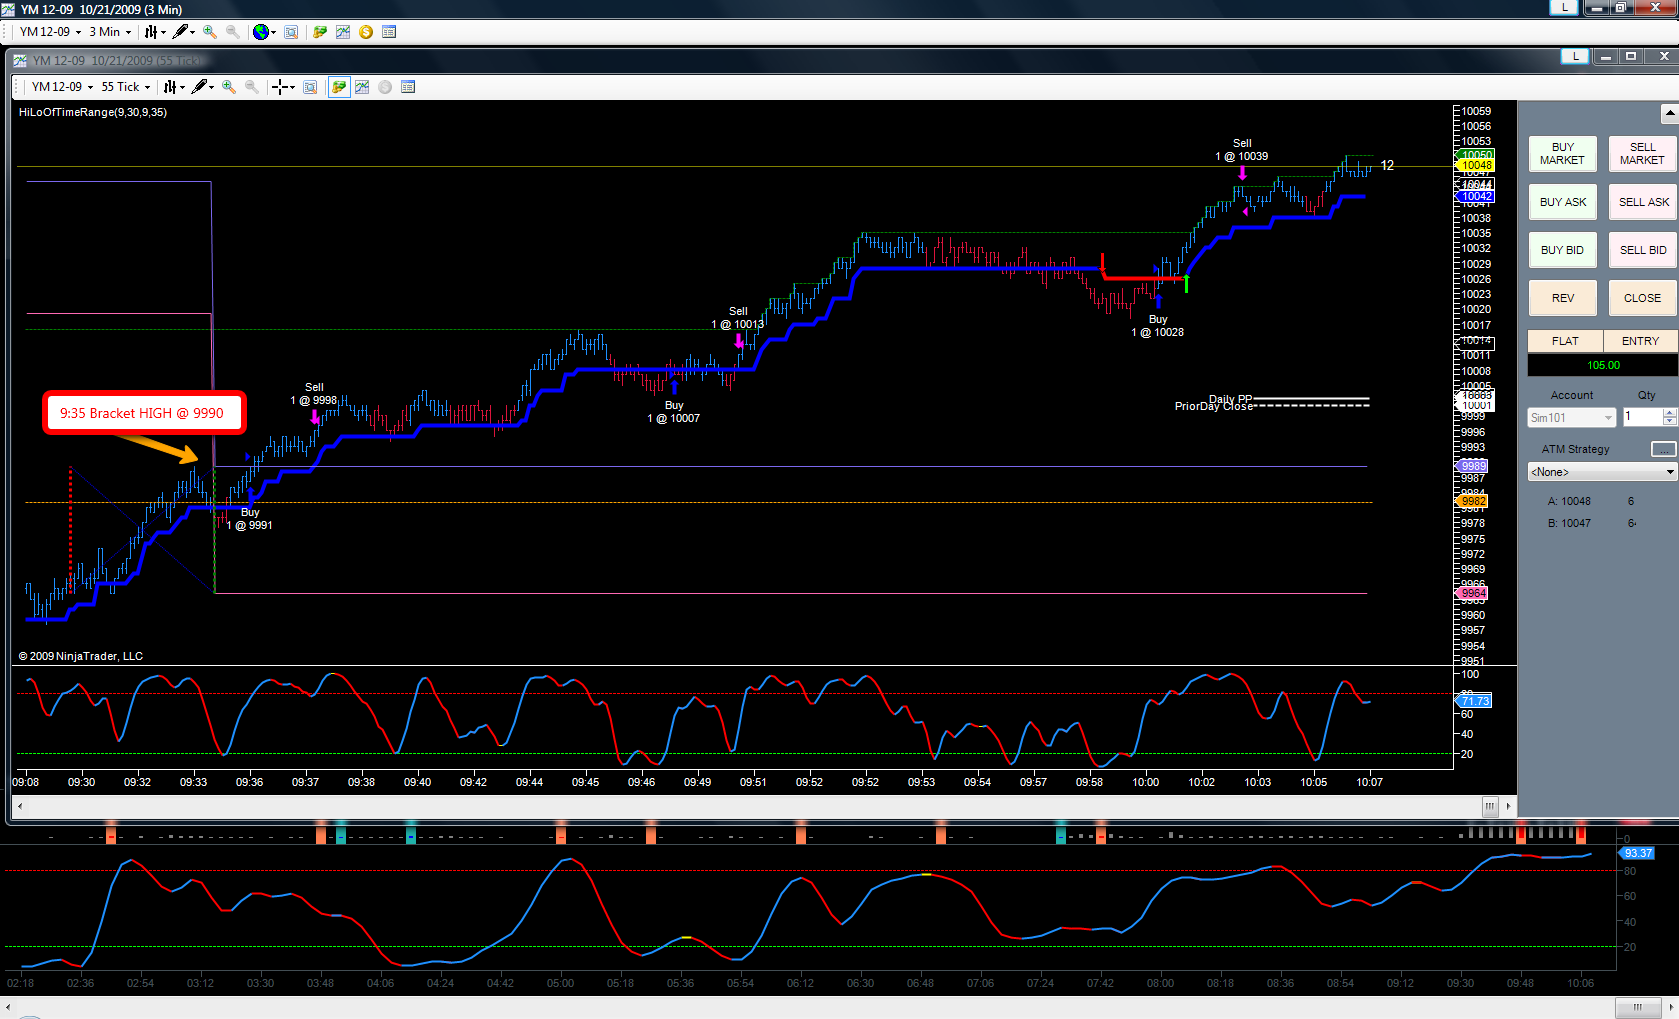
Task: Click the SELL MARKET button
Action: pyautogui.click(x=1642, y=154)
